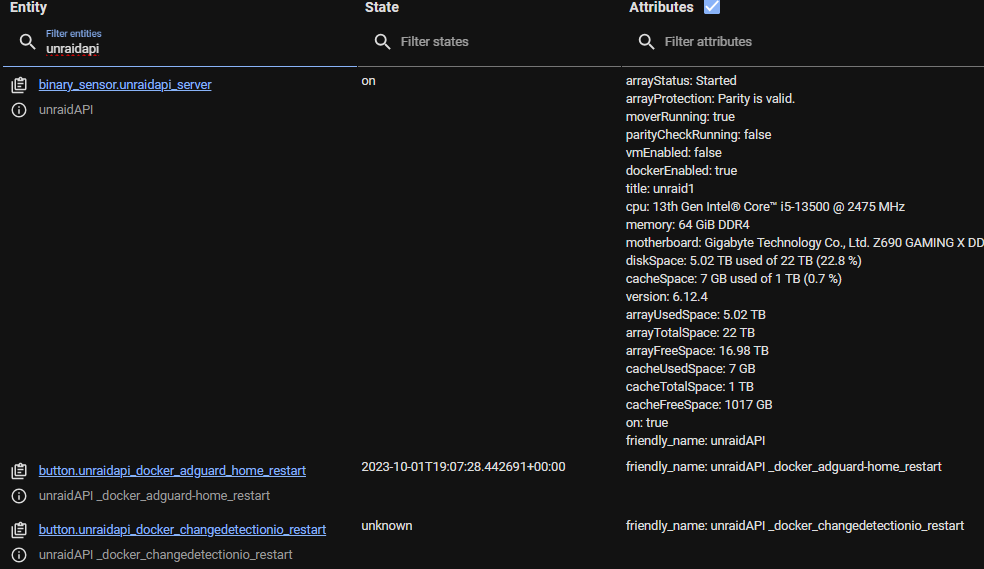Click the 'on: true' attribute
Screen dimensions: 984x569
(647, 423)
